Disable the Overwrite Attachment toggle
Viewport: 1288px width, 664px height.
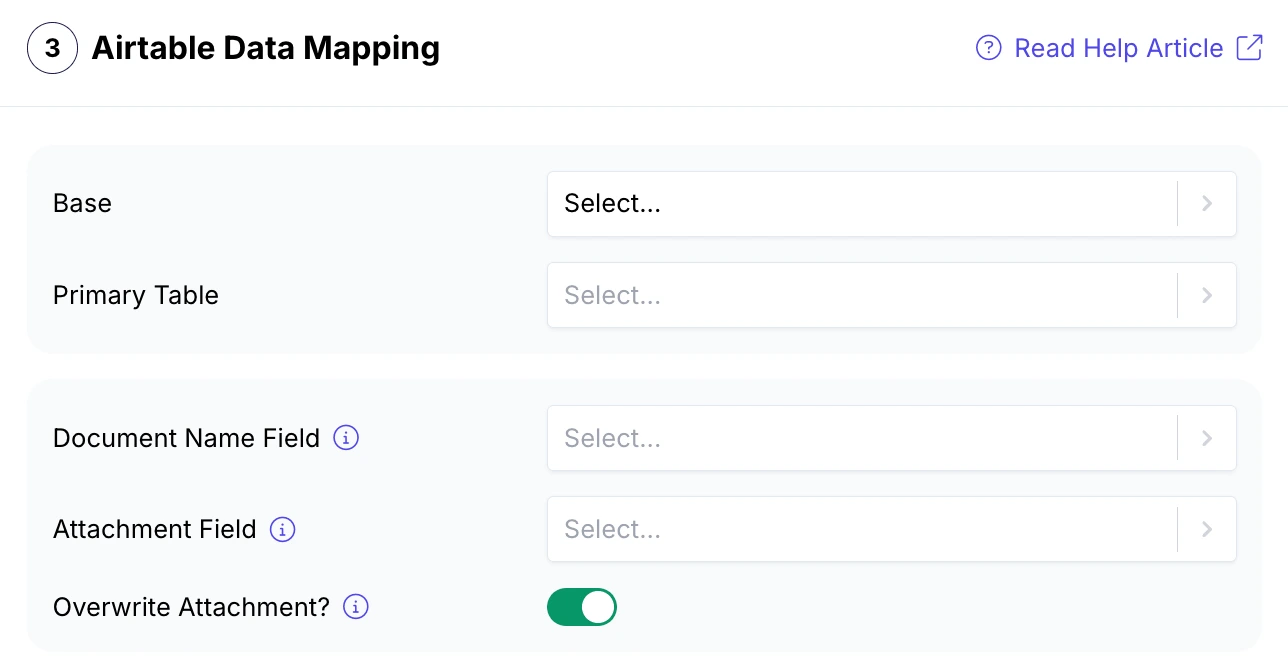pos(582,607)
